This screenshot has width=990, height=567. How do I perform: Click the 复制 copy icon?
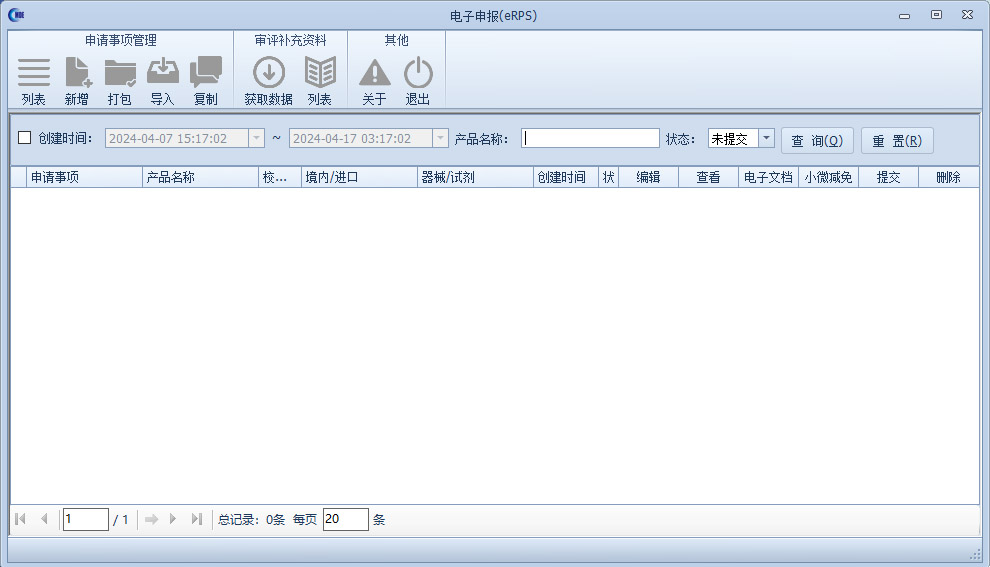tap(205, 73)
